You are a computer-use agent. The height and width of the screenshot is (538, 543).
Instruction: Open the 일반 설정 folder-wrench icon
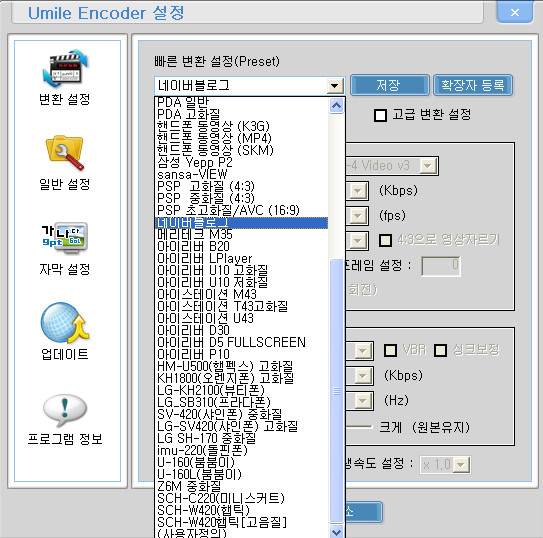click(65, 153)
